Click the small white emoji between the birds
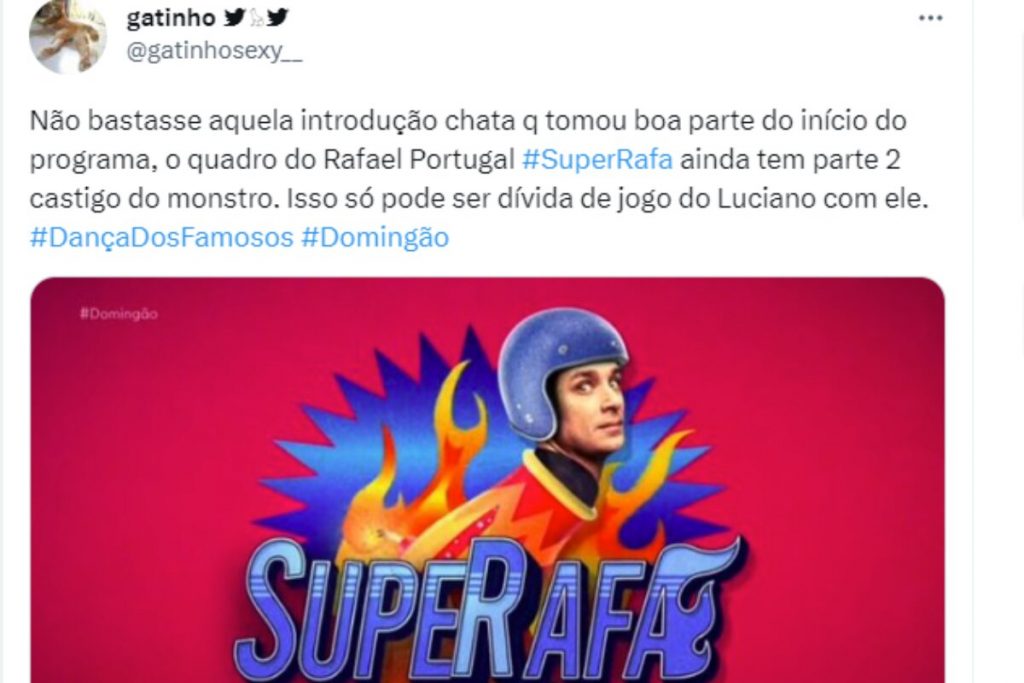 [257, 19]
